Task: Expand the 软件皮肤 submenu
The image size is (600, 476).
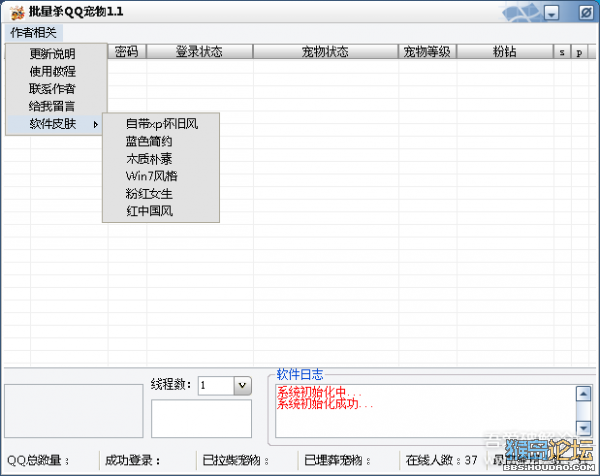Action: pos(55,124)
